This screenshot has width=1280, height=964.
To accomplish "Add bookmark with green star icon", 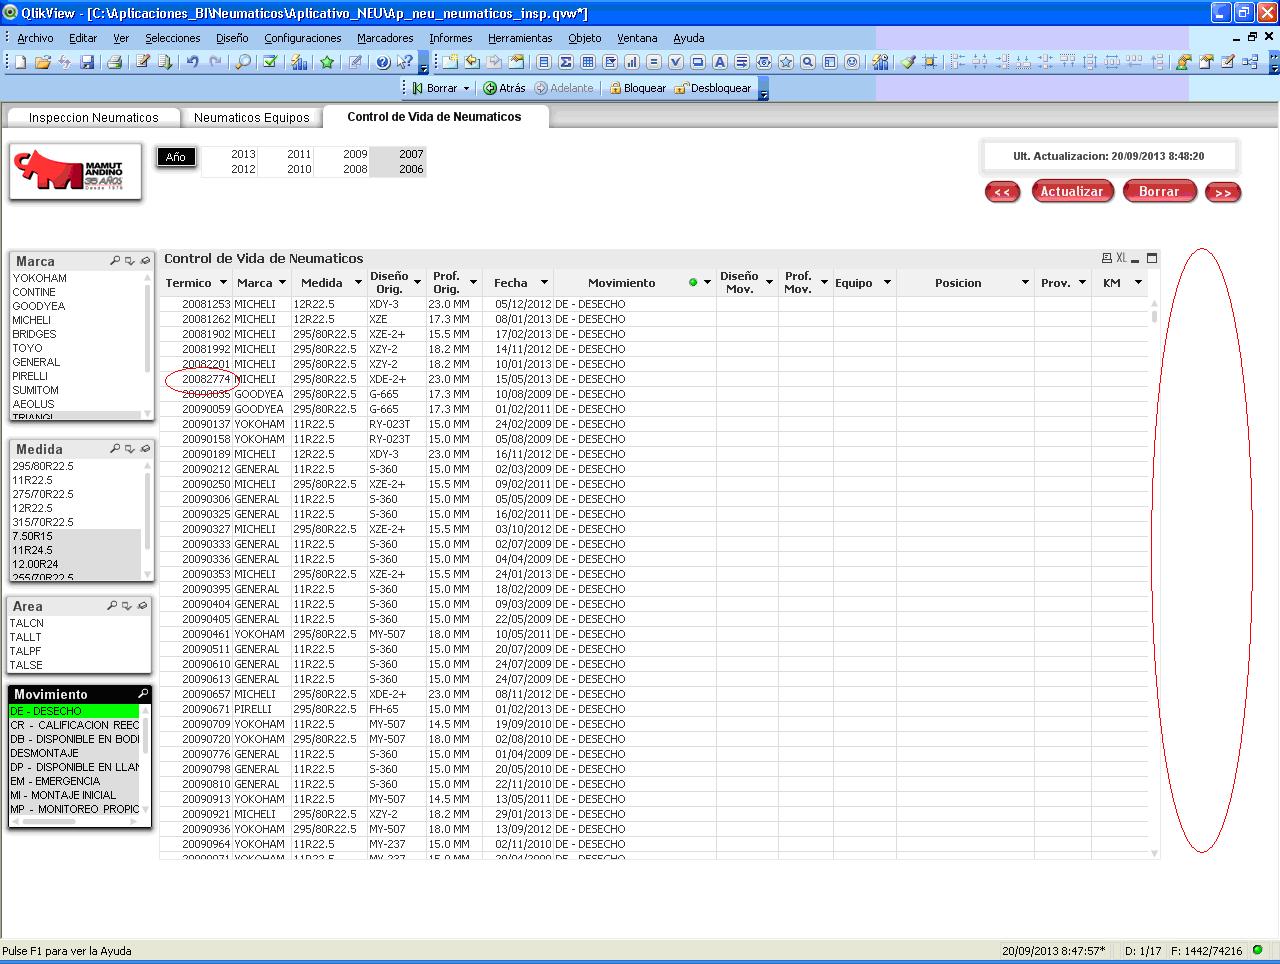I will (x=327, y=62).
